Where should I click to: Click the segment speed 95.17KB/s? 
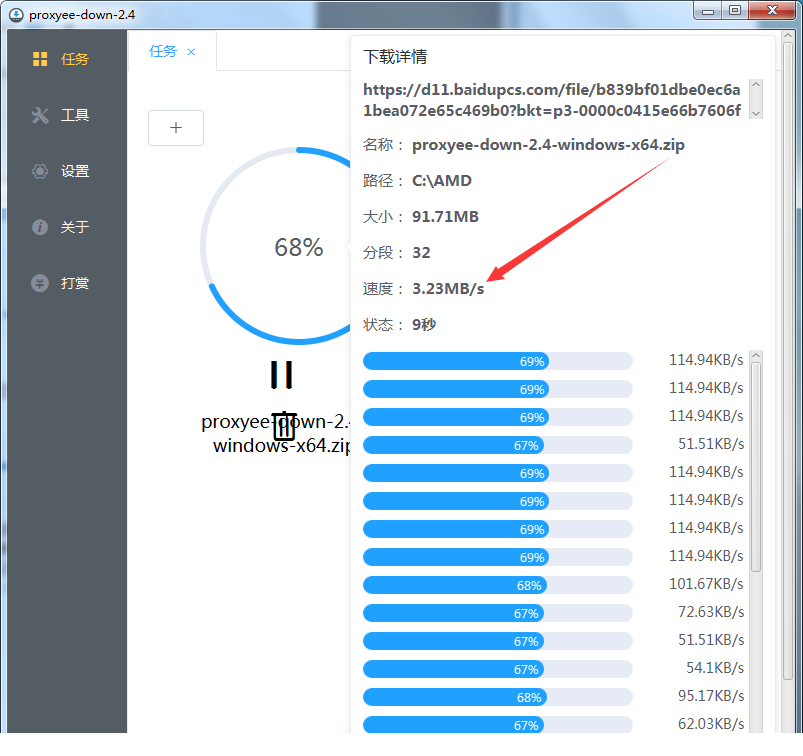[711, 696]
